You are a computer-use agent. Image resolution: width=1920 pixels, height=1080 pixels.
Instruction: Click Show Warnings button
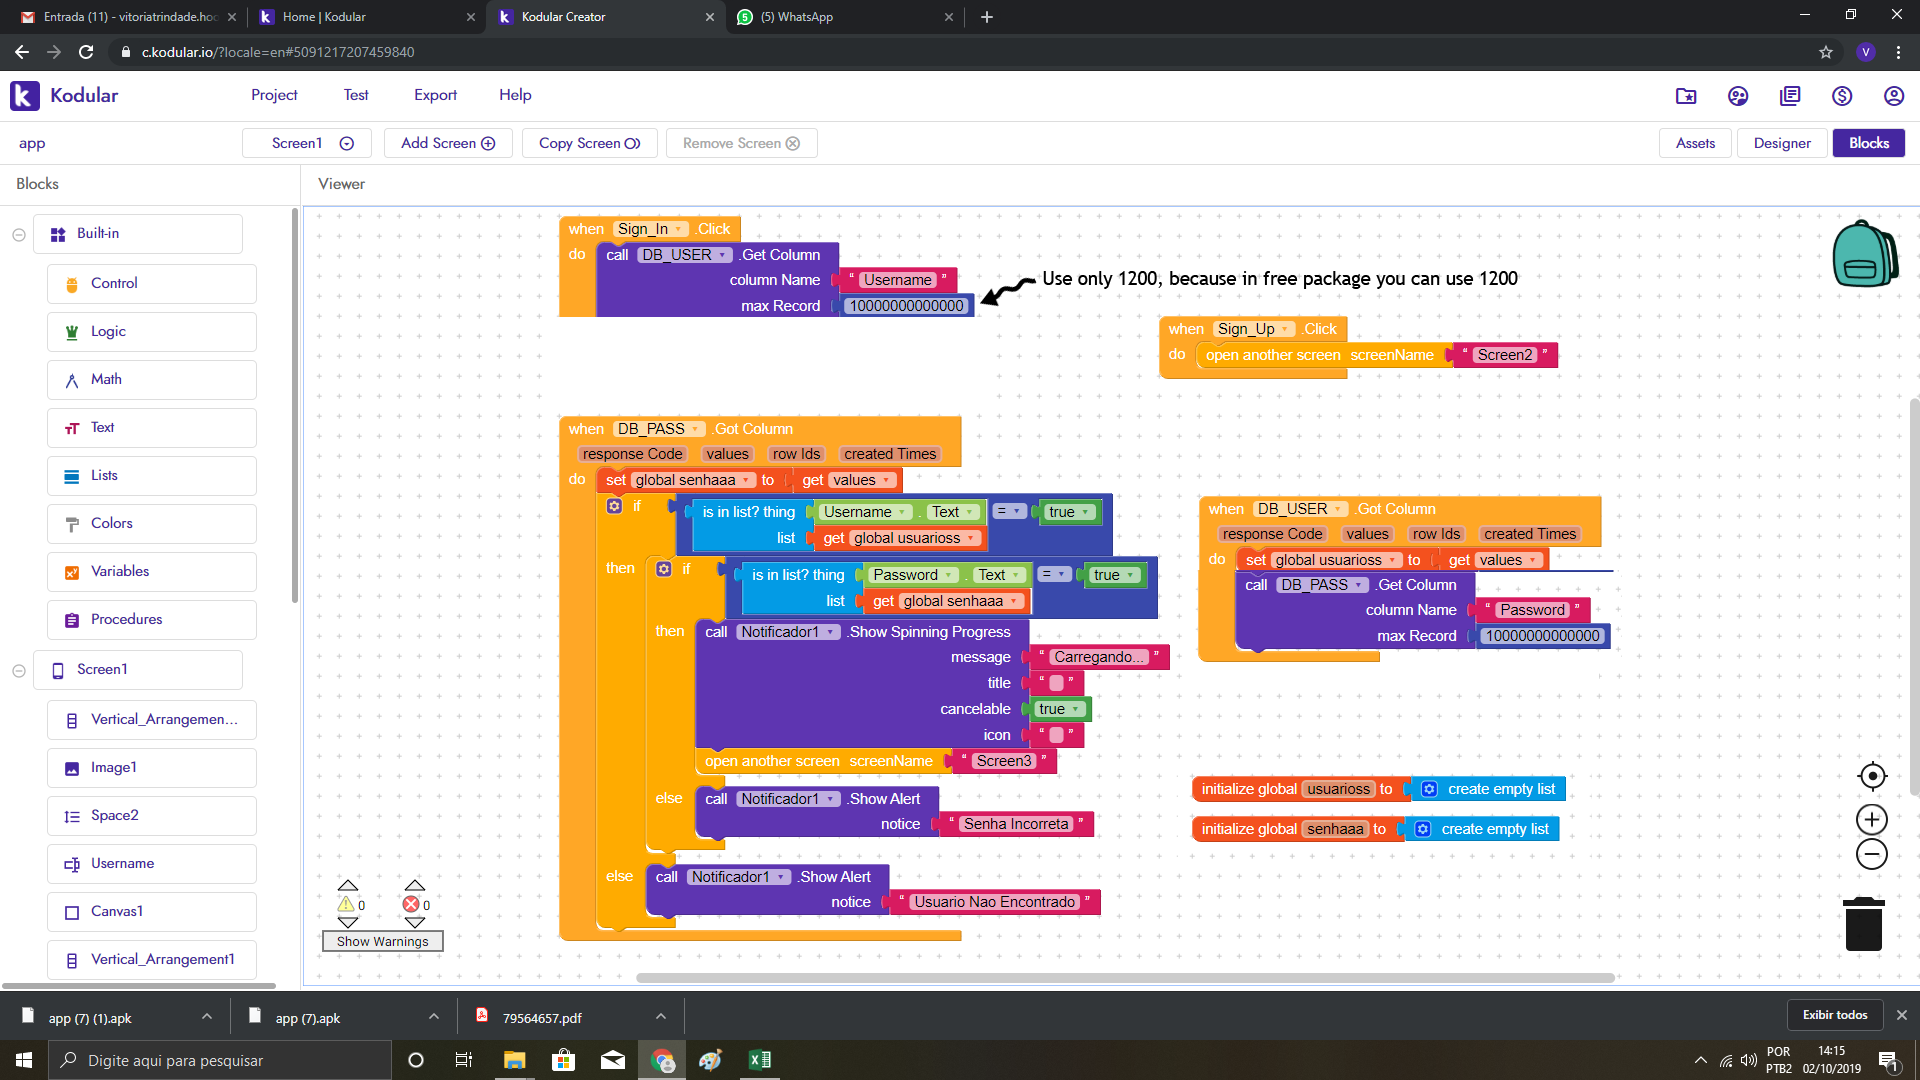click(382, 941)
